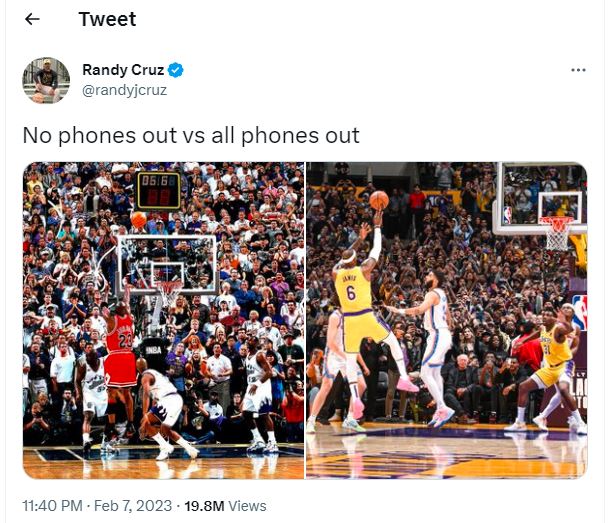Open the left Chicago Bulls game photo

coord(164,320)
